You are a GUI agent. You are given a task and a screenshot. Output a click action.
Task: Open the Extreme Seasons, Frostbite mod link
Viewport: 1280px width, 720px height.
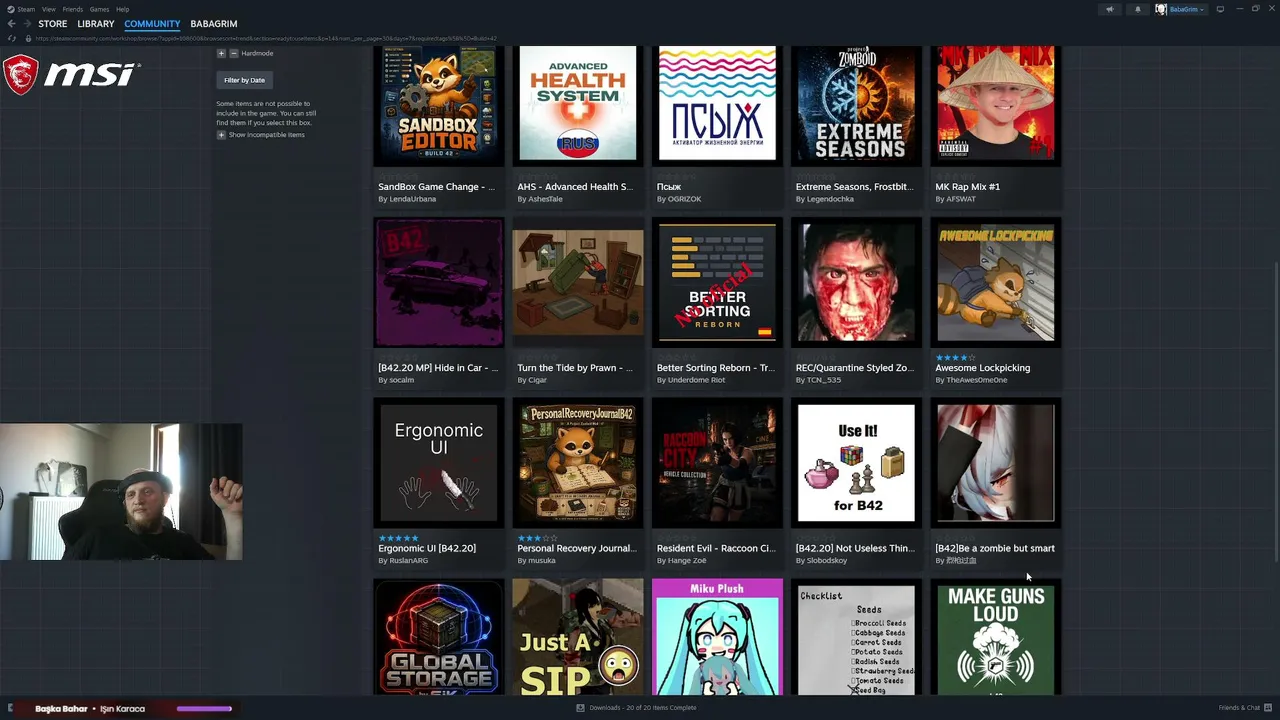(x=854, y=187)
